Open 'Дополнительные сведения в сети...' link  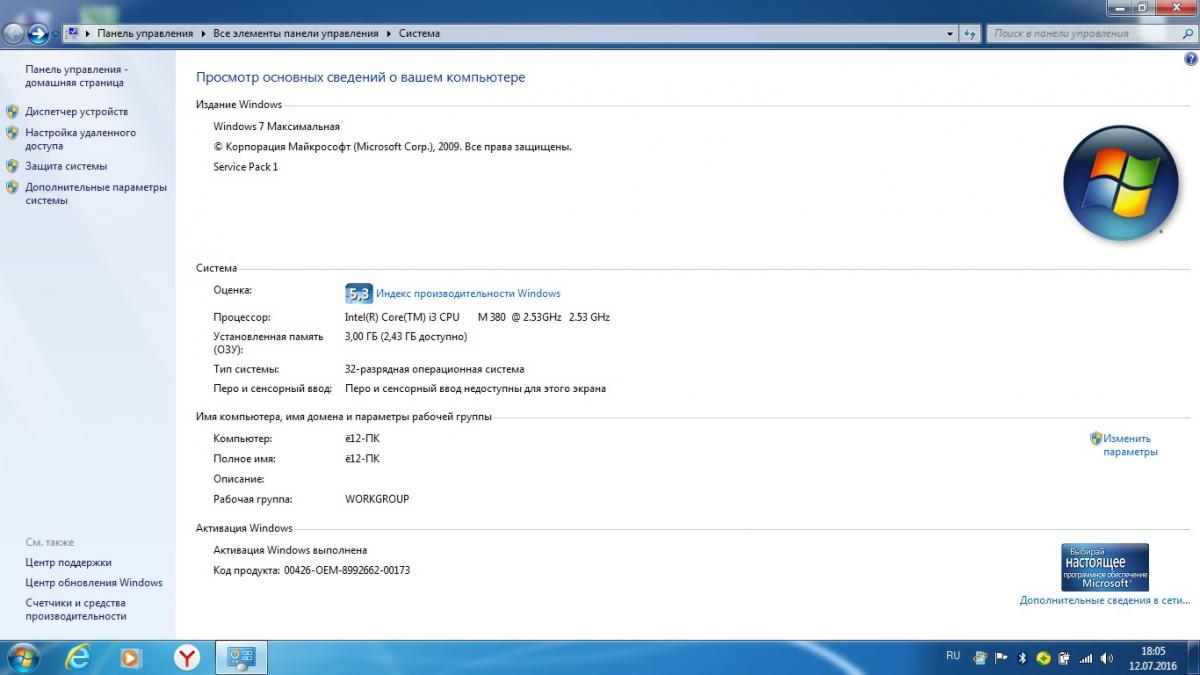1105,601
